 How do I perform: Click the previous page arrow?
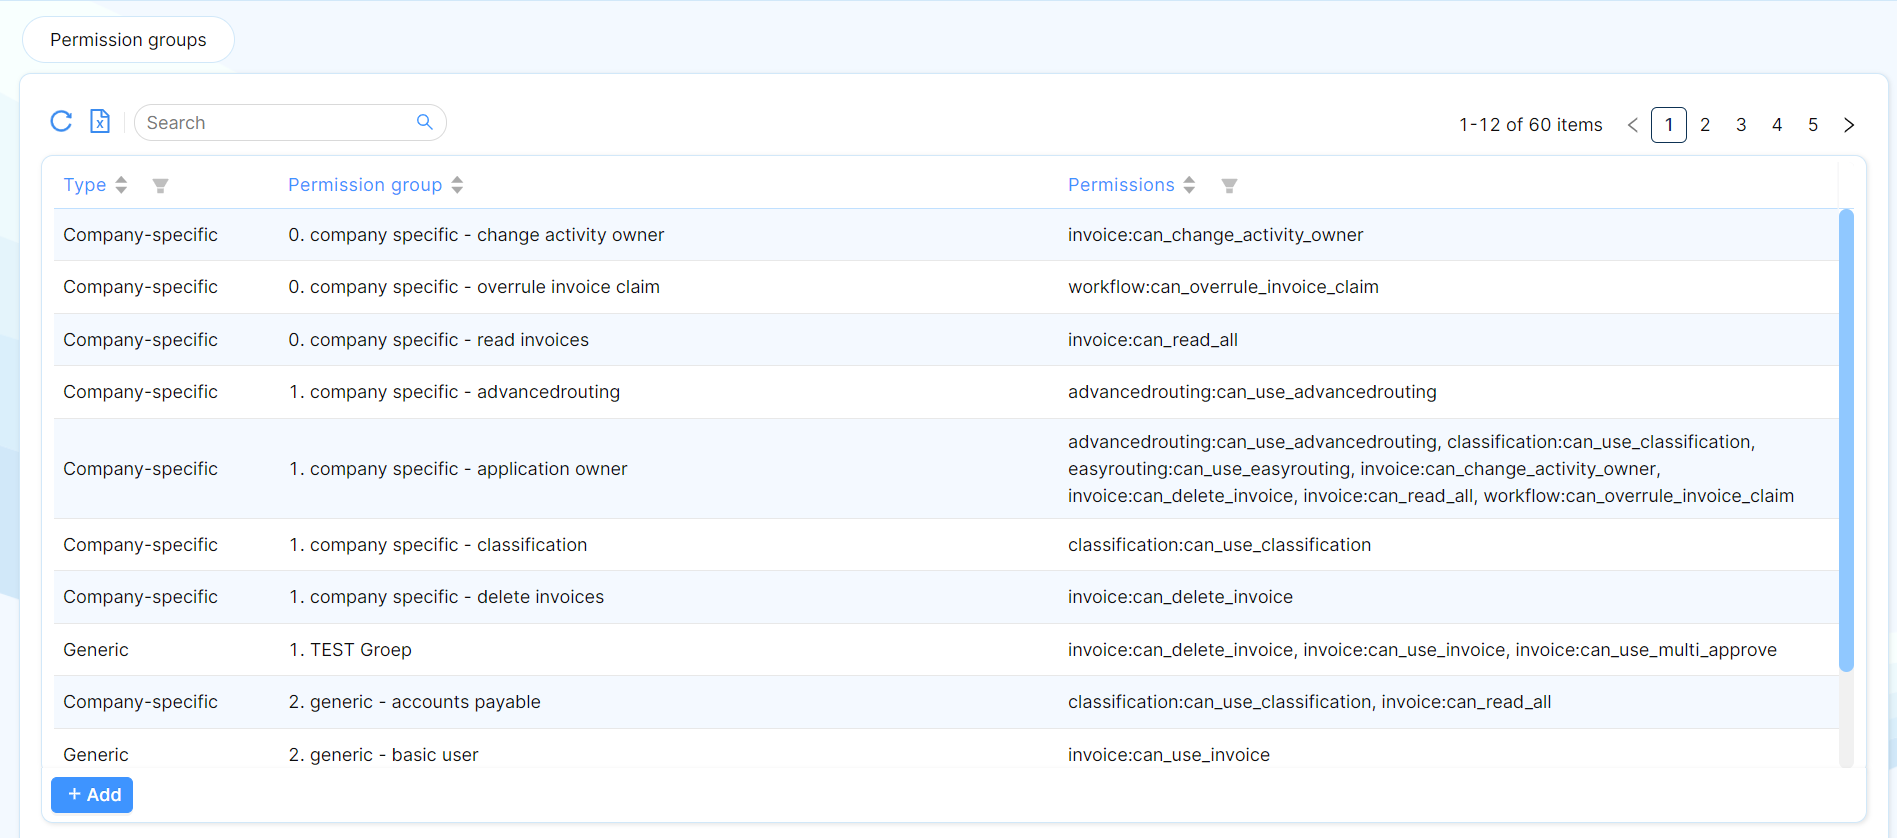point(1632,125)
